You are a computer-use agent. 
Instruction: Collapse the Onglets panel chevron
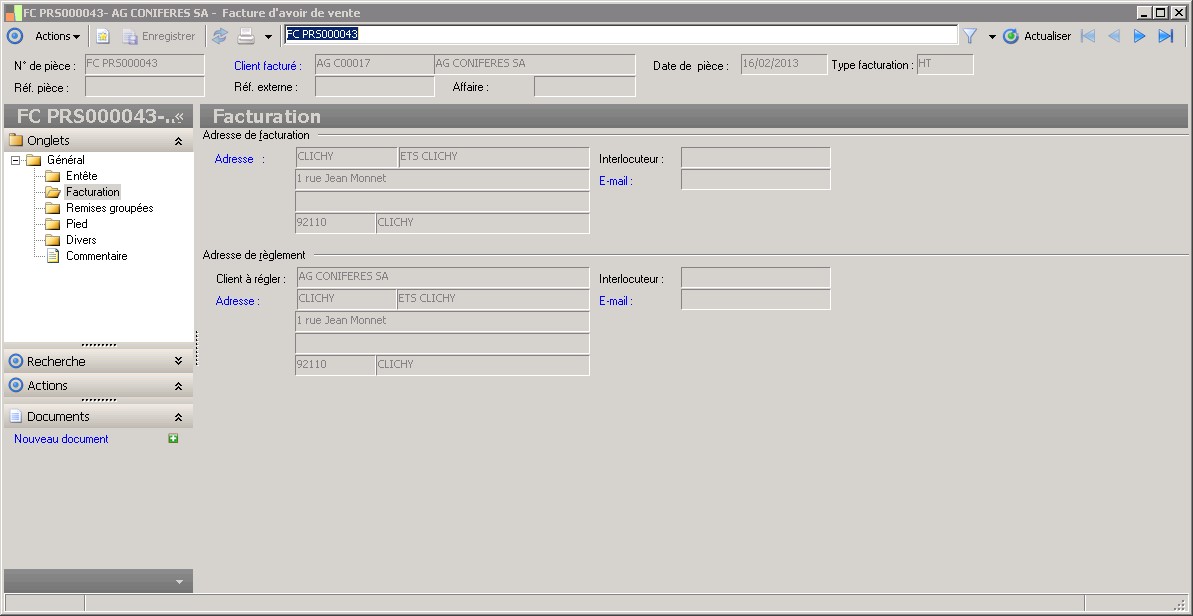[178, 141]
